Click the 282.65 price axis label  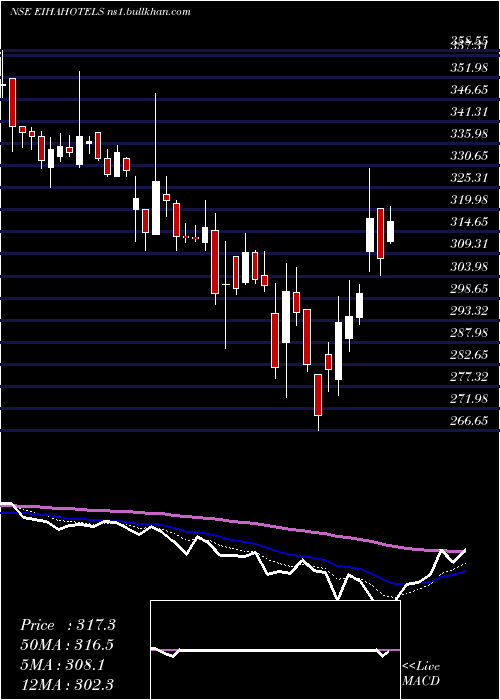point(469,355)
